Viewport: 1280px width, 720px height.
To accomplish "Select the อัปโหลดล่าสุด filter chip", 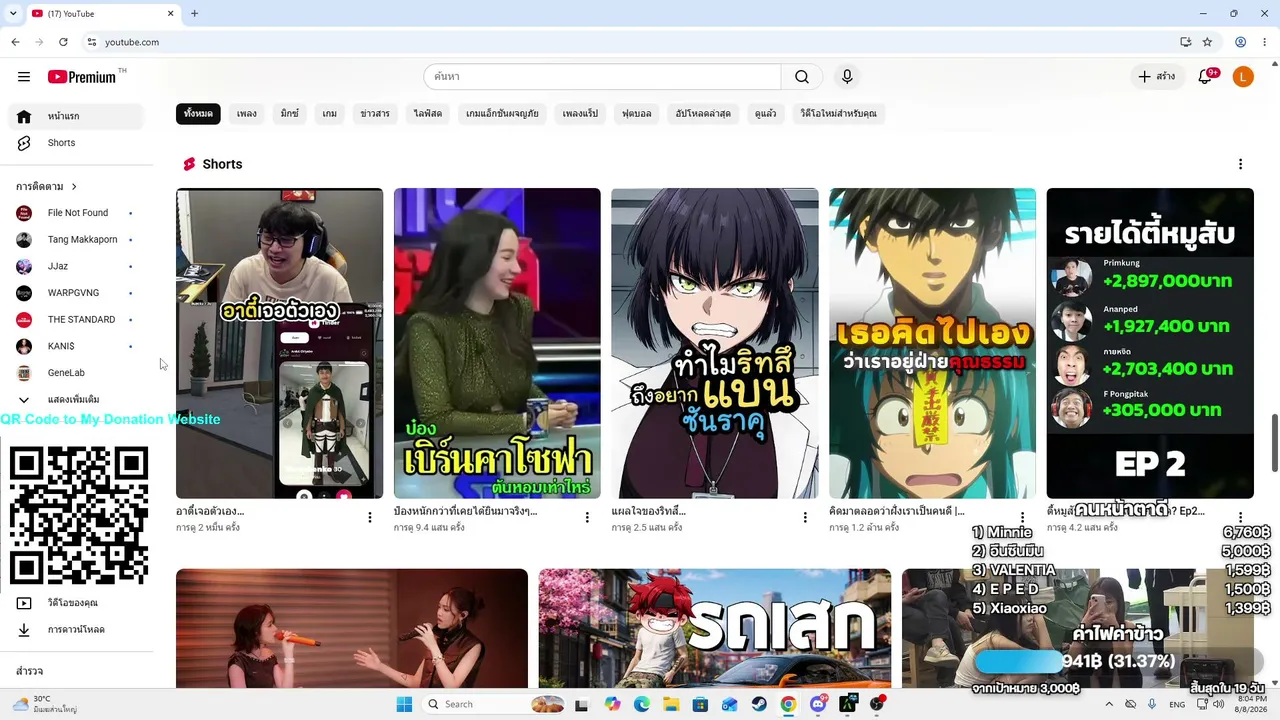I will coord(703,114).
